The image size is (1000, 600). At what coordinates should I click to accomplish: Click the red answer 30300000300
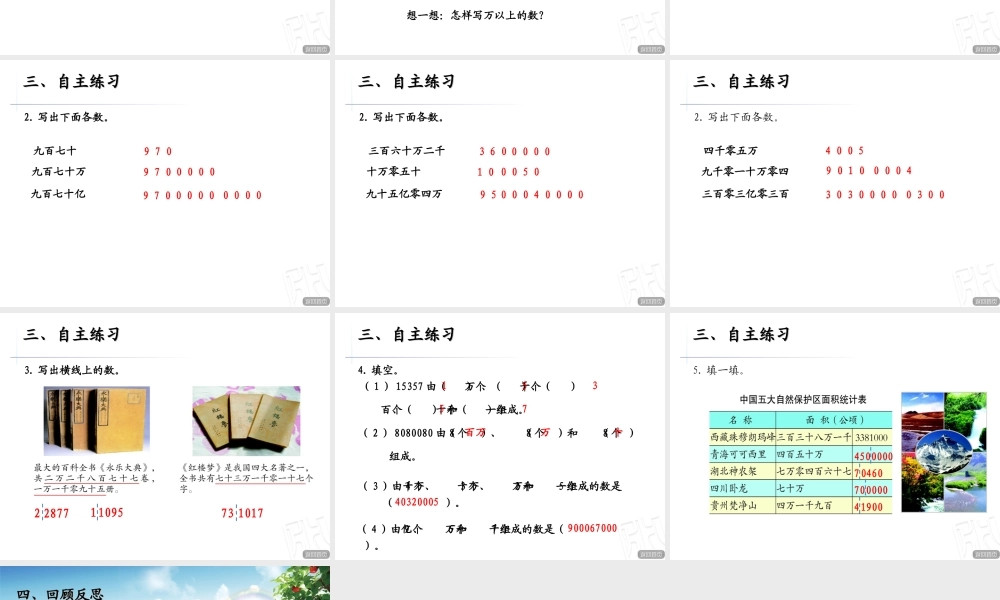[x=885, y=194]
